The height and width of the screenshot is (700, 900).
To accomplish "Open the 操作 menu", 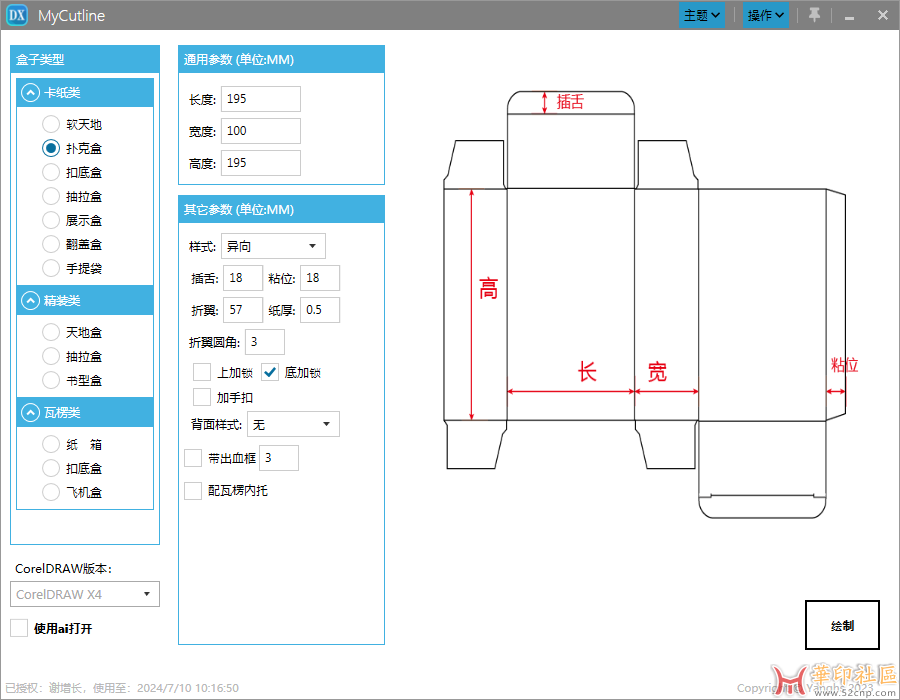I will [x=766, y=15].
